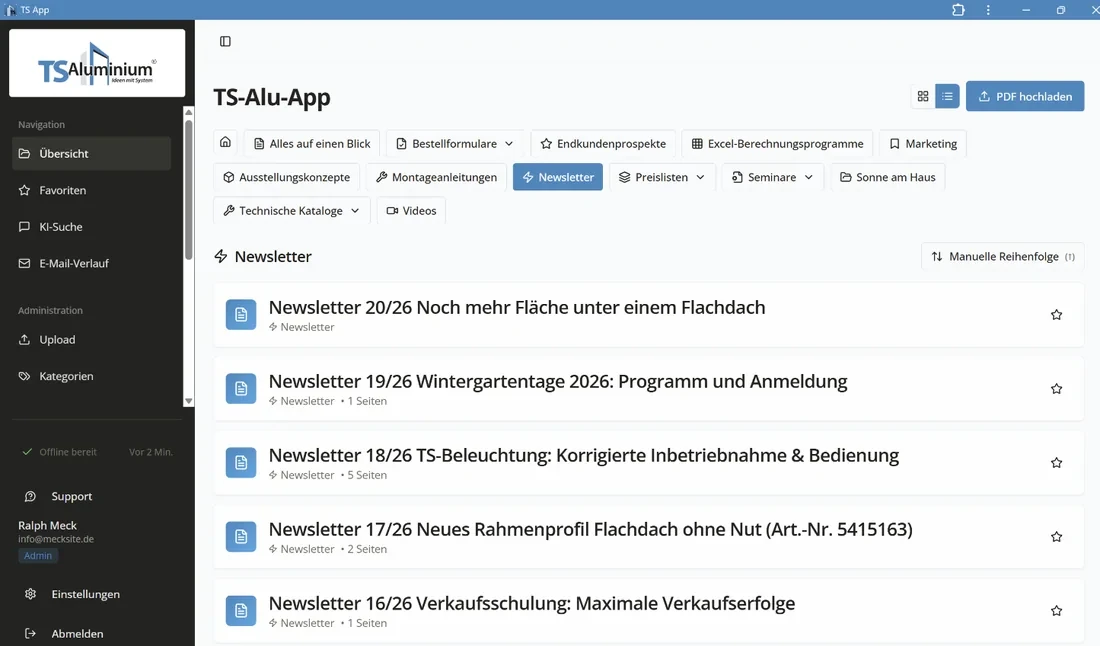Open Upload under Administration

91,339
